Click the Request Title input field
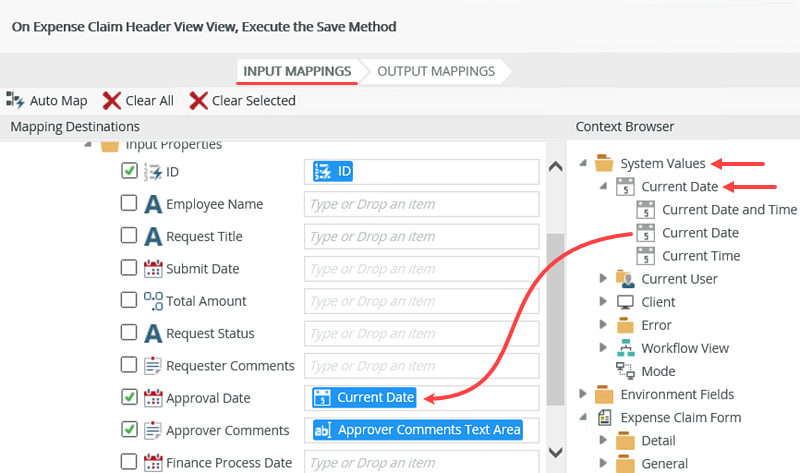800x473 pixels. point(421,237)
